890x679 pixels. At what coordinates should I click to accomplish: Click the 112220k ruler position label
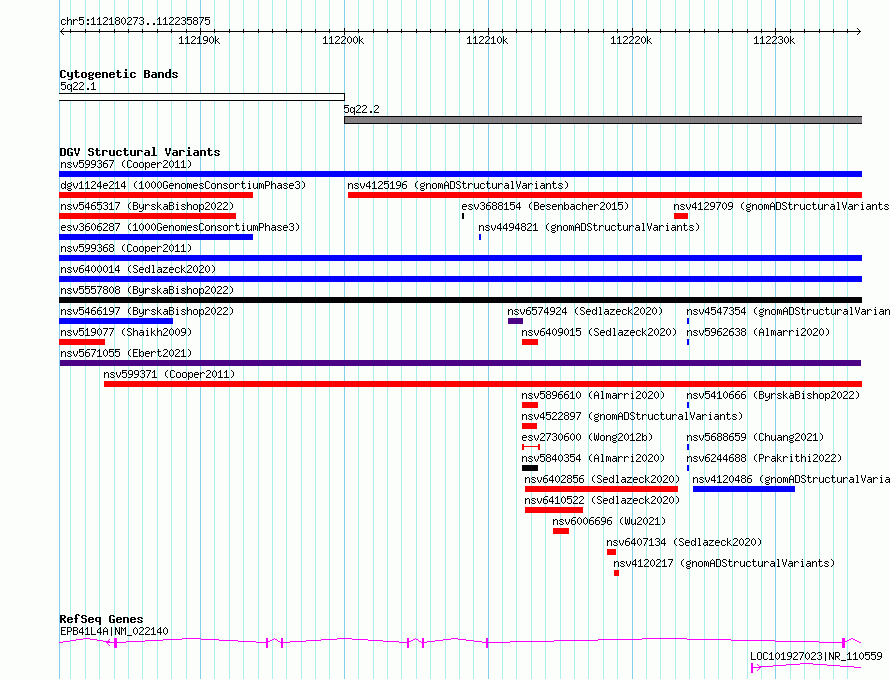point(631,40)
